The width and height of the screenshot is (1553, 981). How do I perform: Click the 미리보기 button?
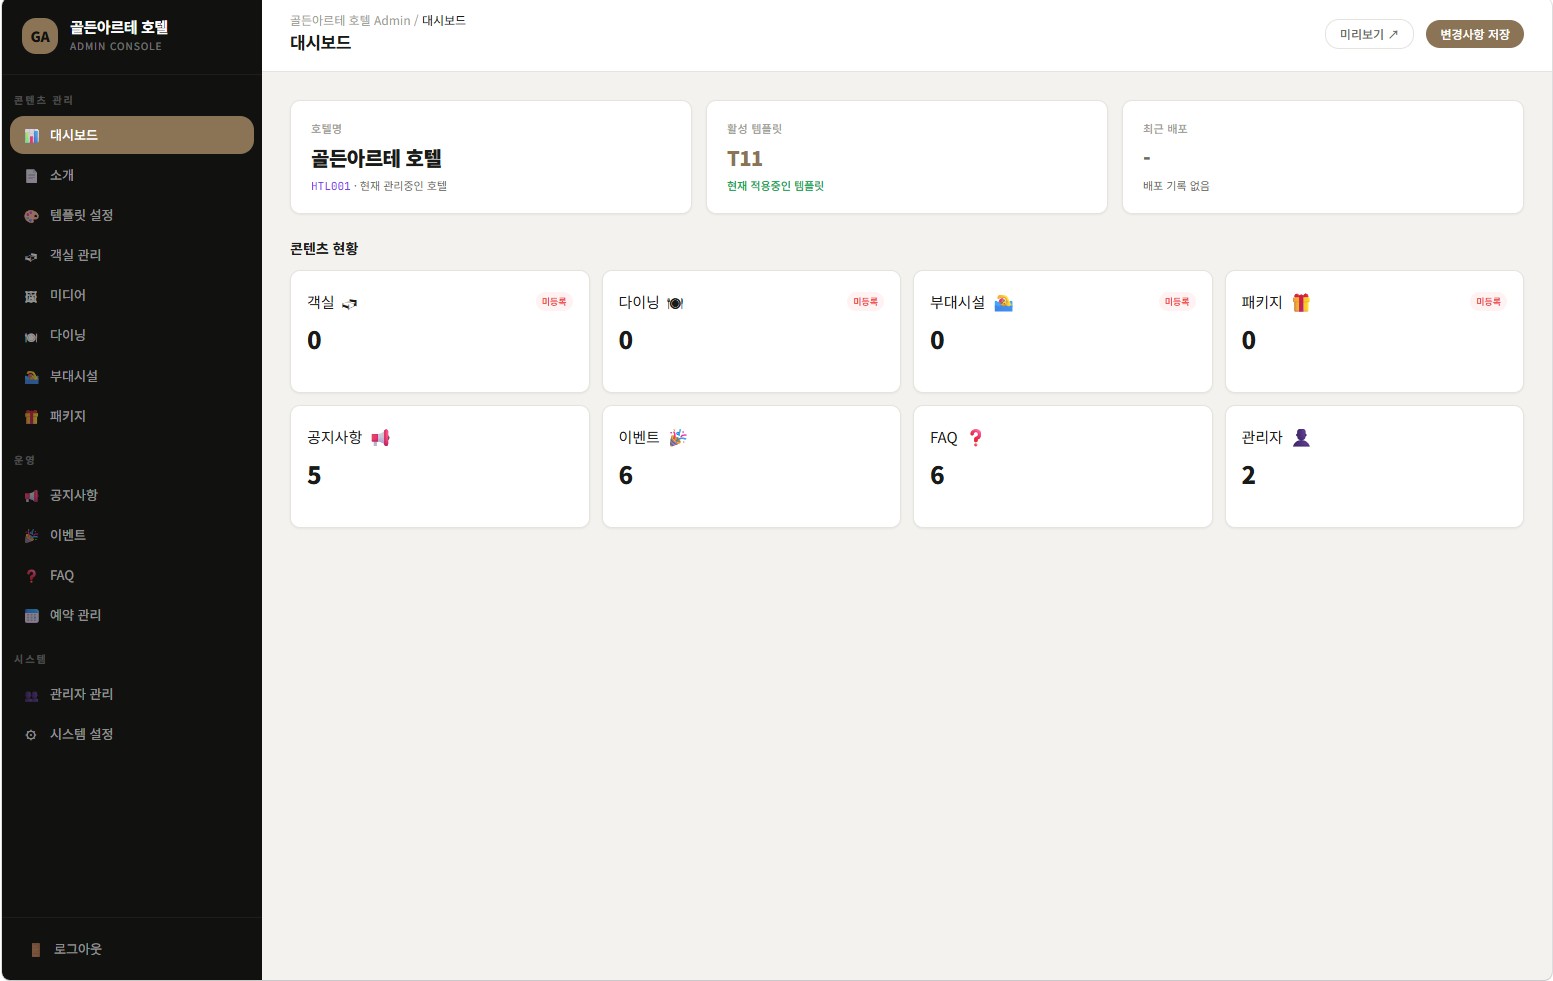(1369, 34)
